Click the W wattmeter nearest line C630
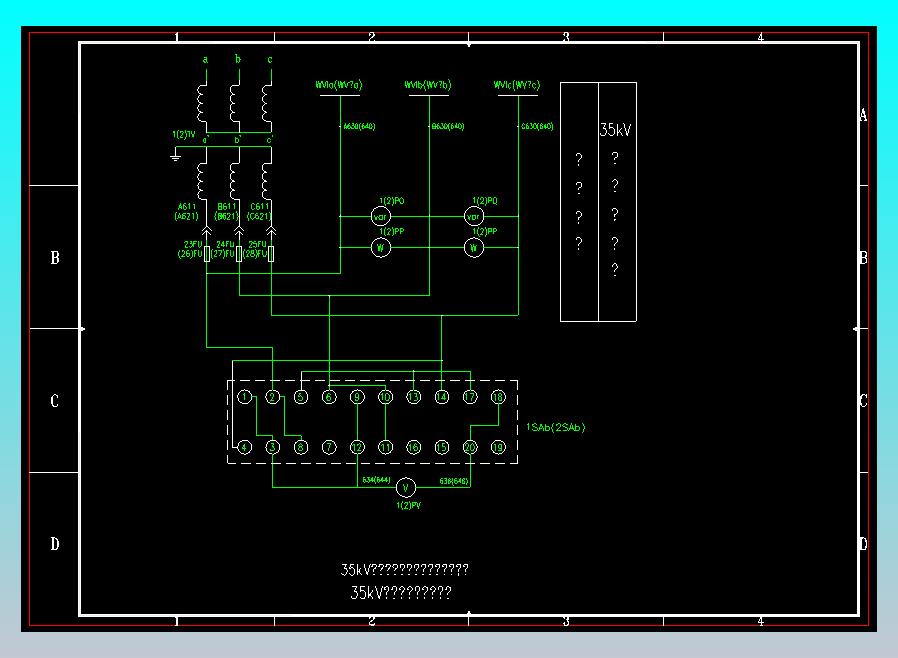 [x=474, y=247]
